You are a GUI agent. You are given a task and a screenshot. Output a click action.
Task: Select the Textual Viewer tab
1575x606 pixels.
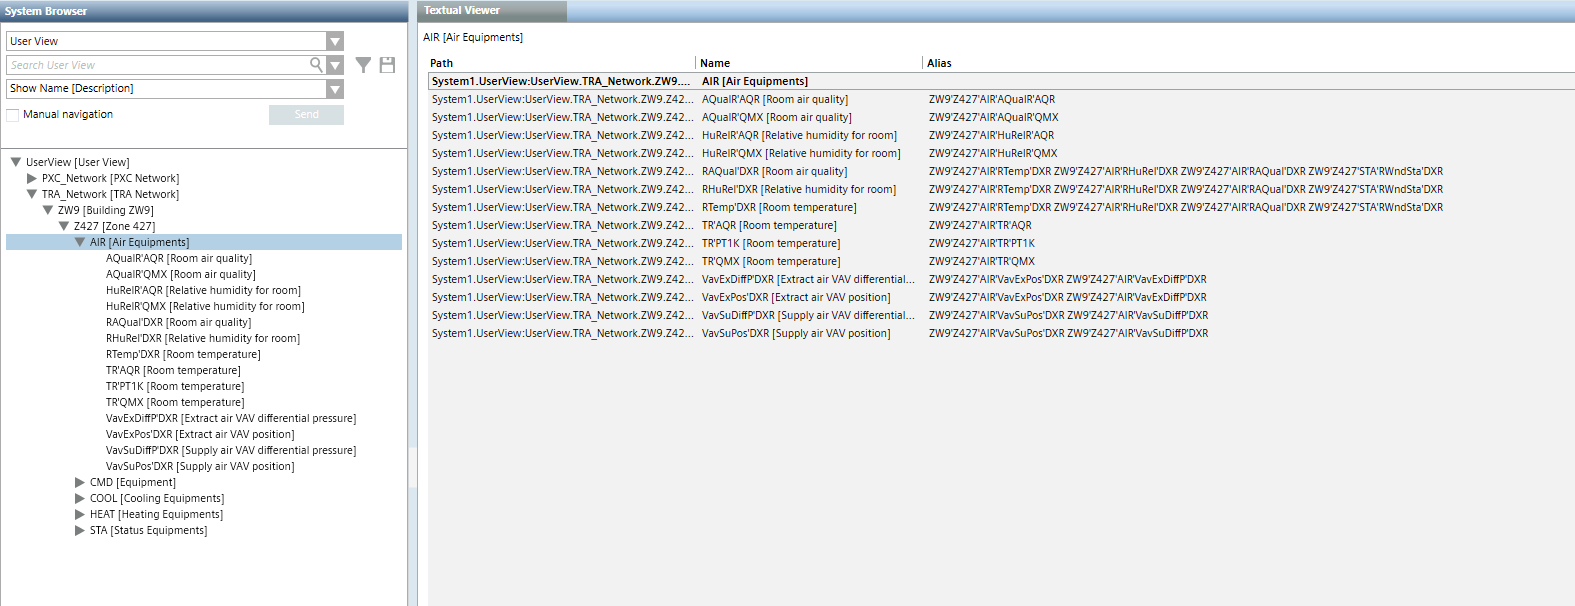click(x=462, y=10)
